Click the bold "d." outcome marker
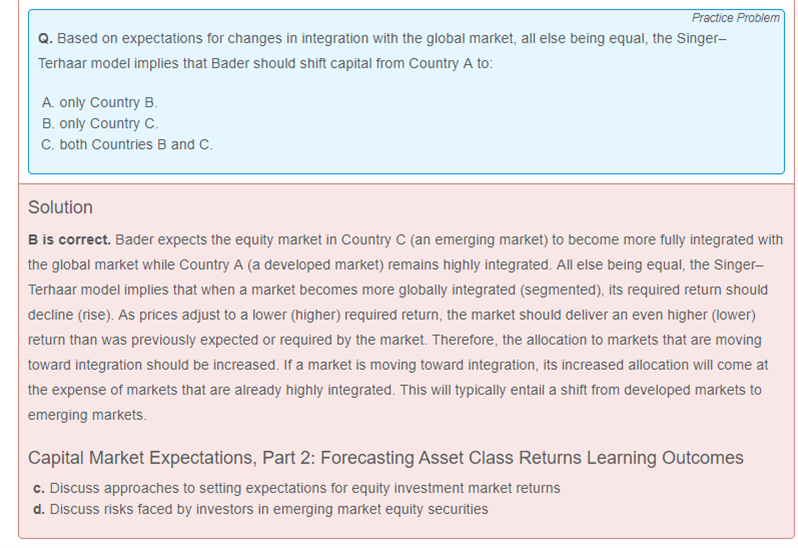Viewport: 798px width, 548px height. [x=39, y=509]
